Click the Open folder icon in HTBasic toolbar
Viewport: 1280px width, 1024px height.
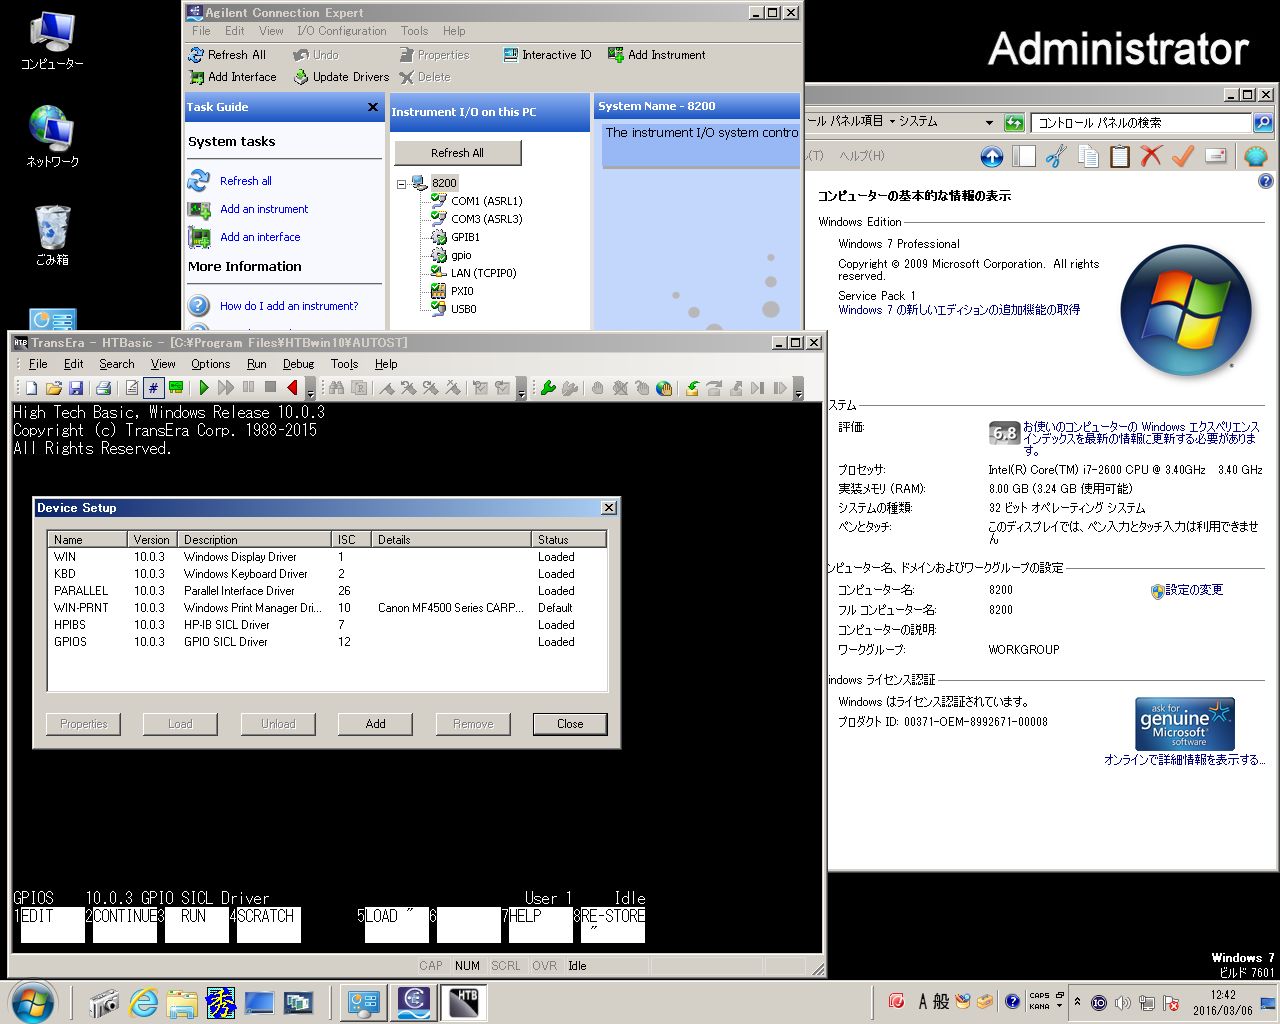pos(54,388)
